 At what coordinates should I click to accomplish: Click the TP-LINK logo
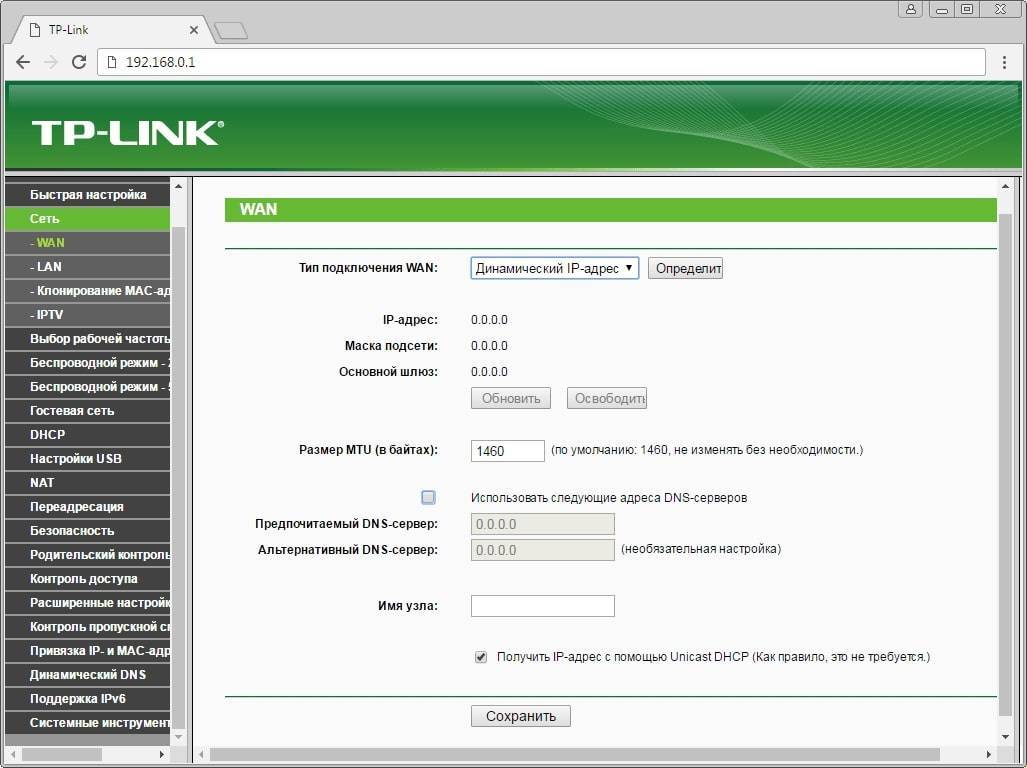point(127,133)
